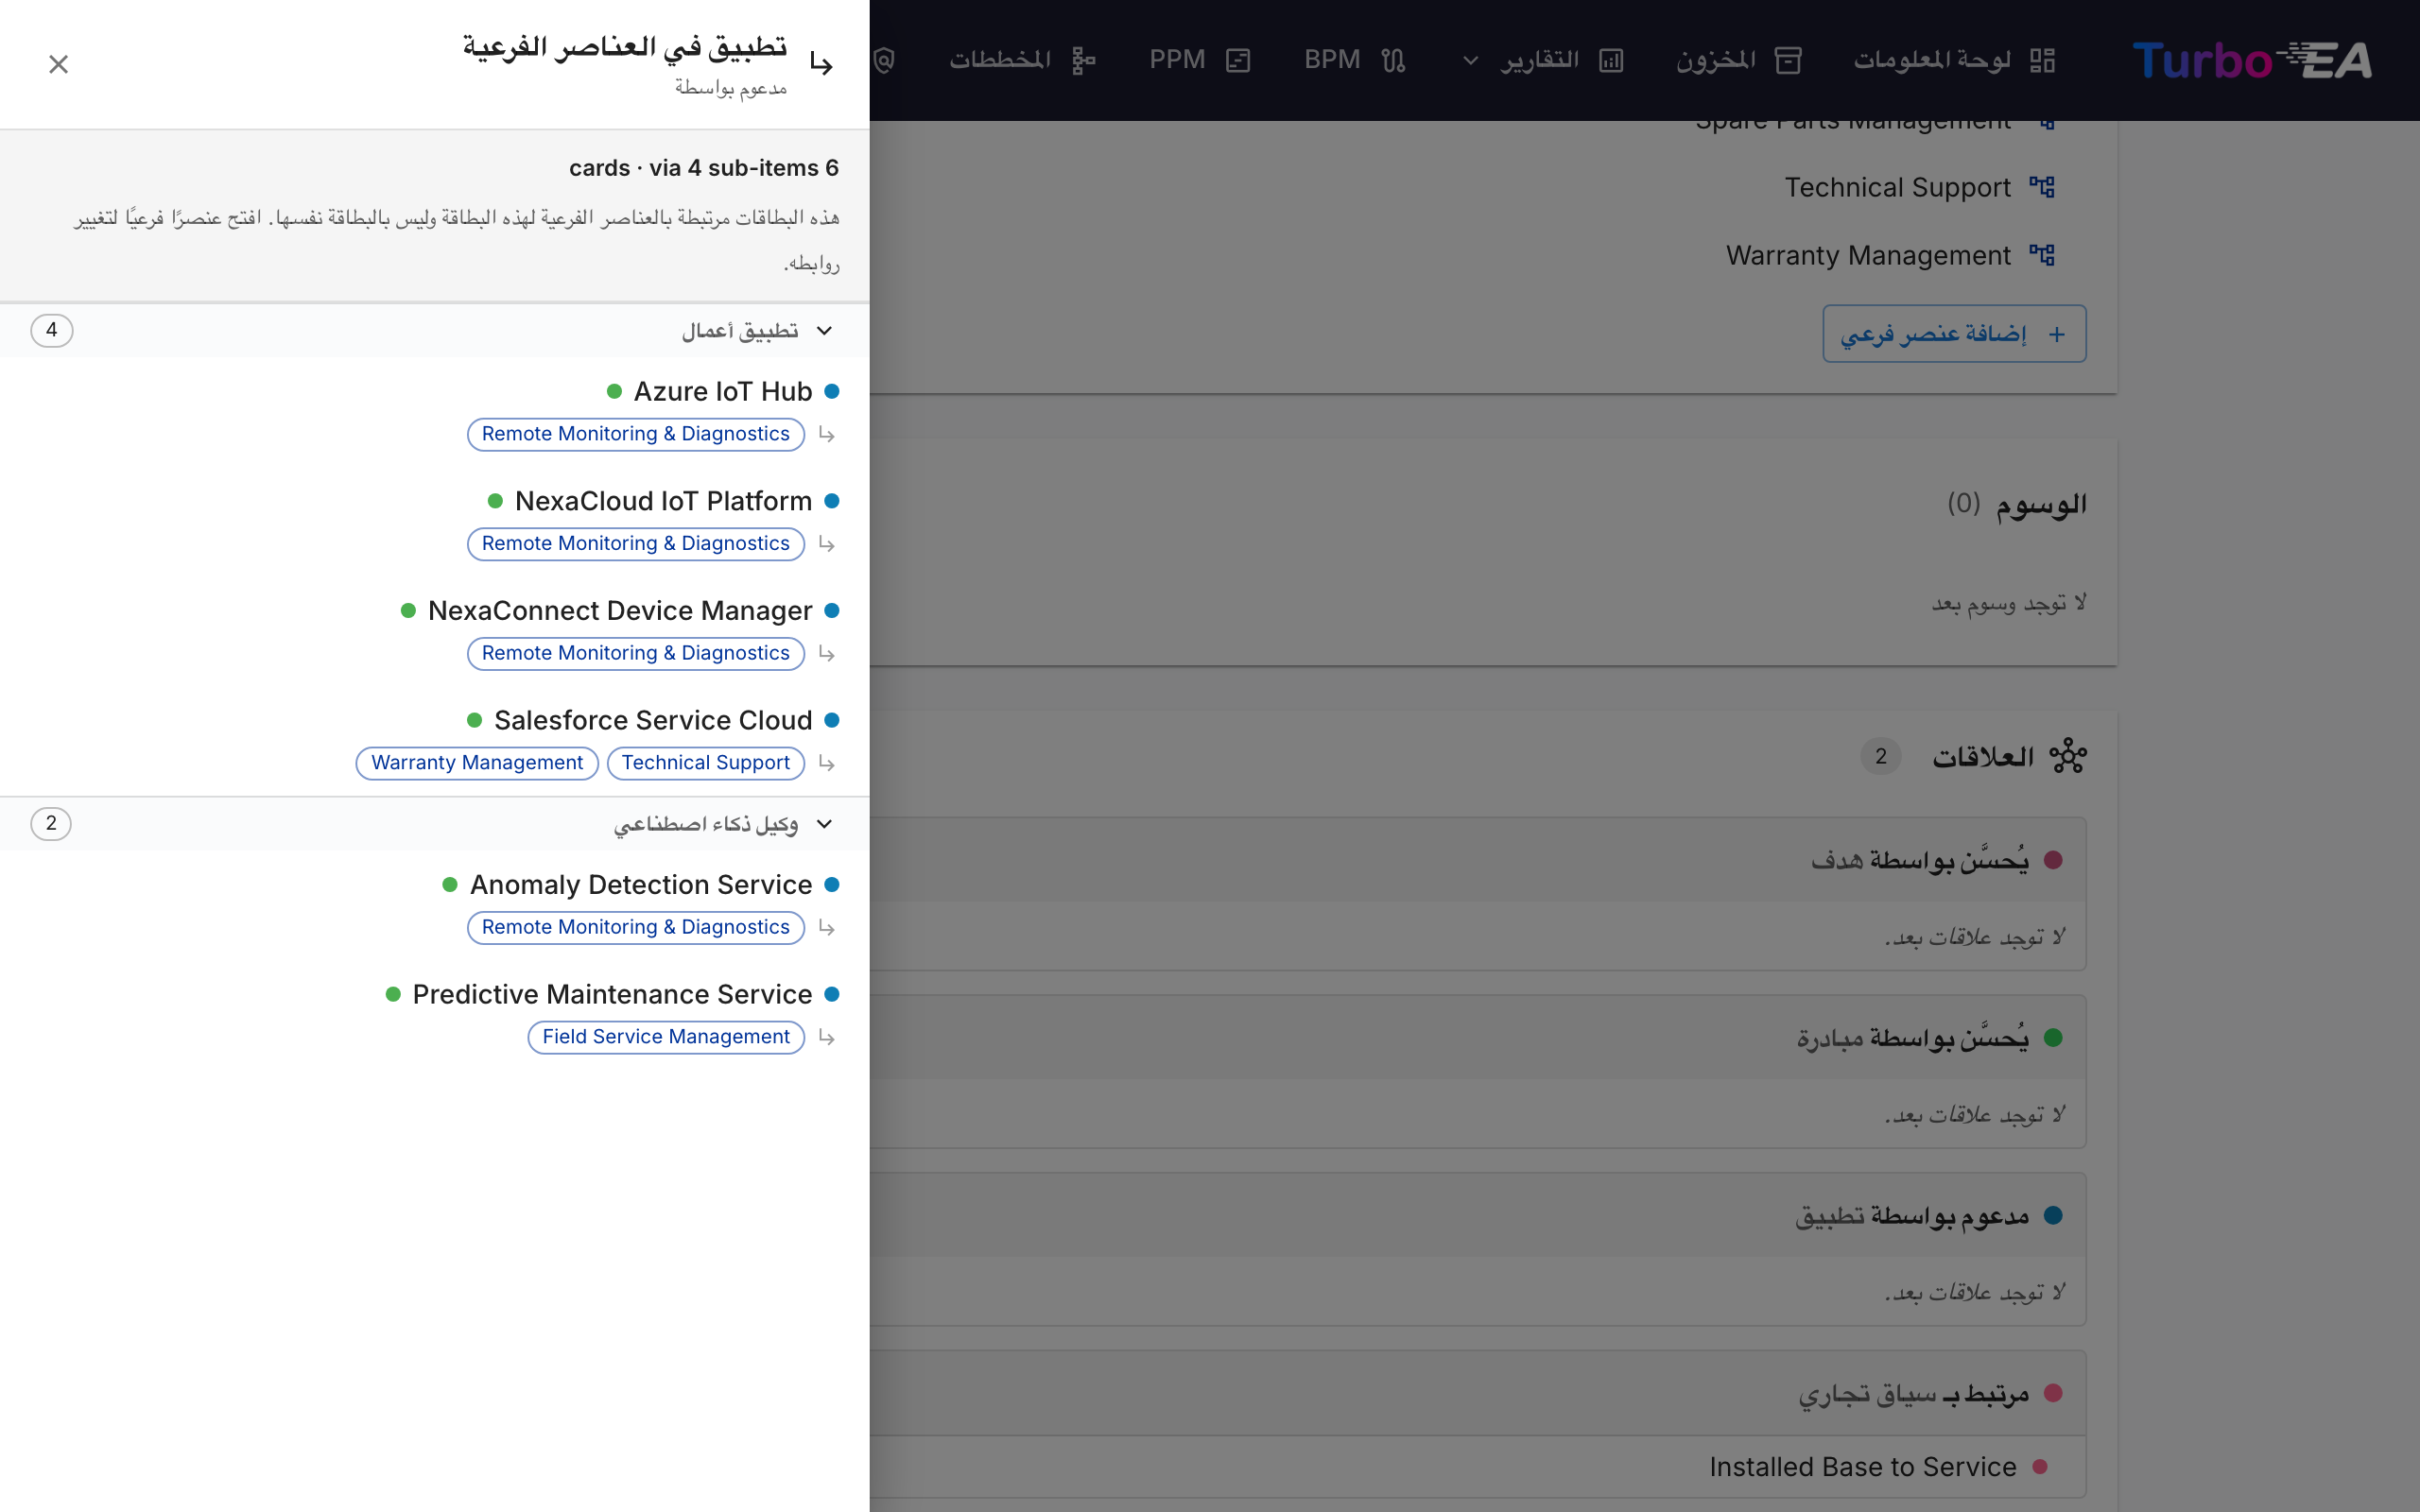
Task: Open the NexaCloud IoT Platform card
Action: pyautogui.click(x=663, y=501)
